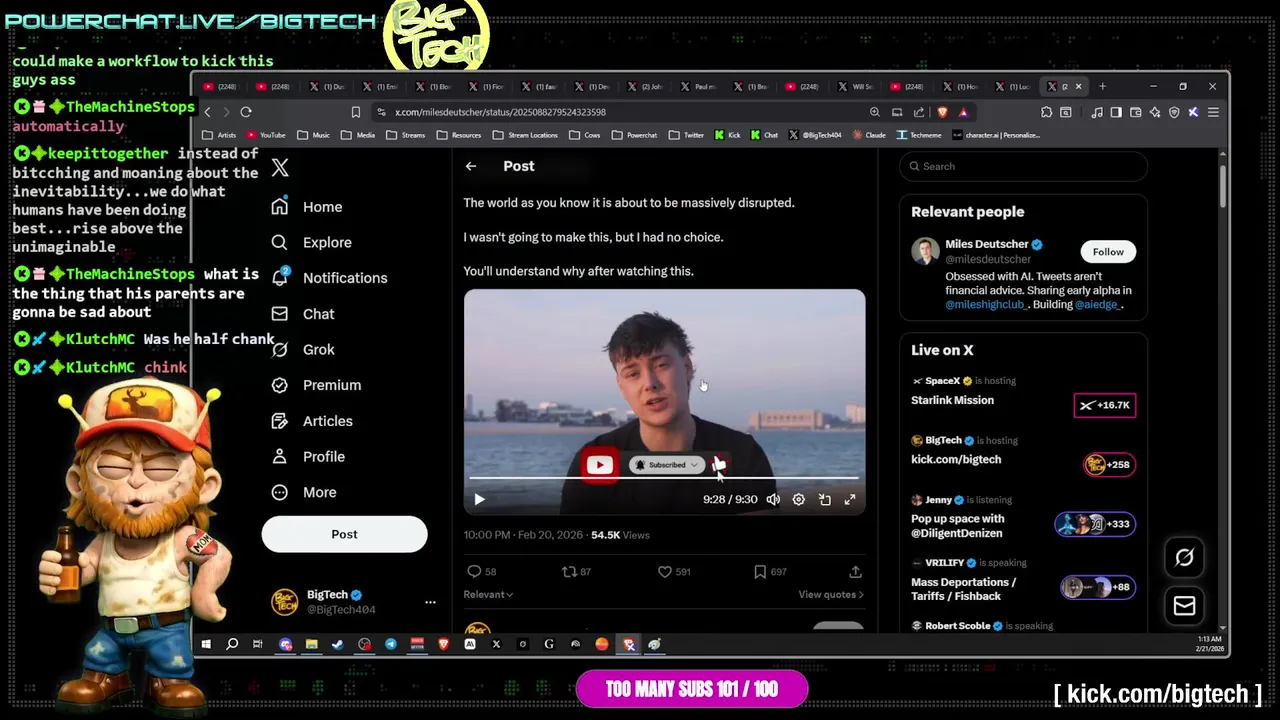
Task: Toggle picture-in-picture for the video
Action: tap(824, 499)
